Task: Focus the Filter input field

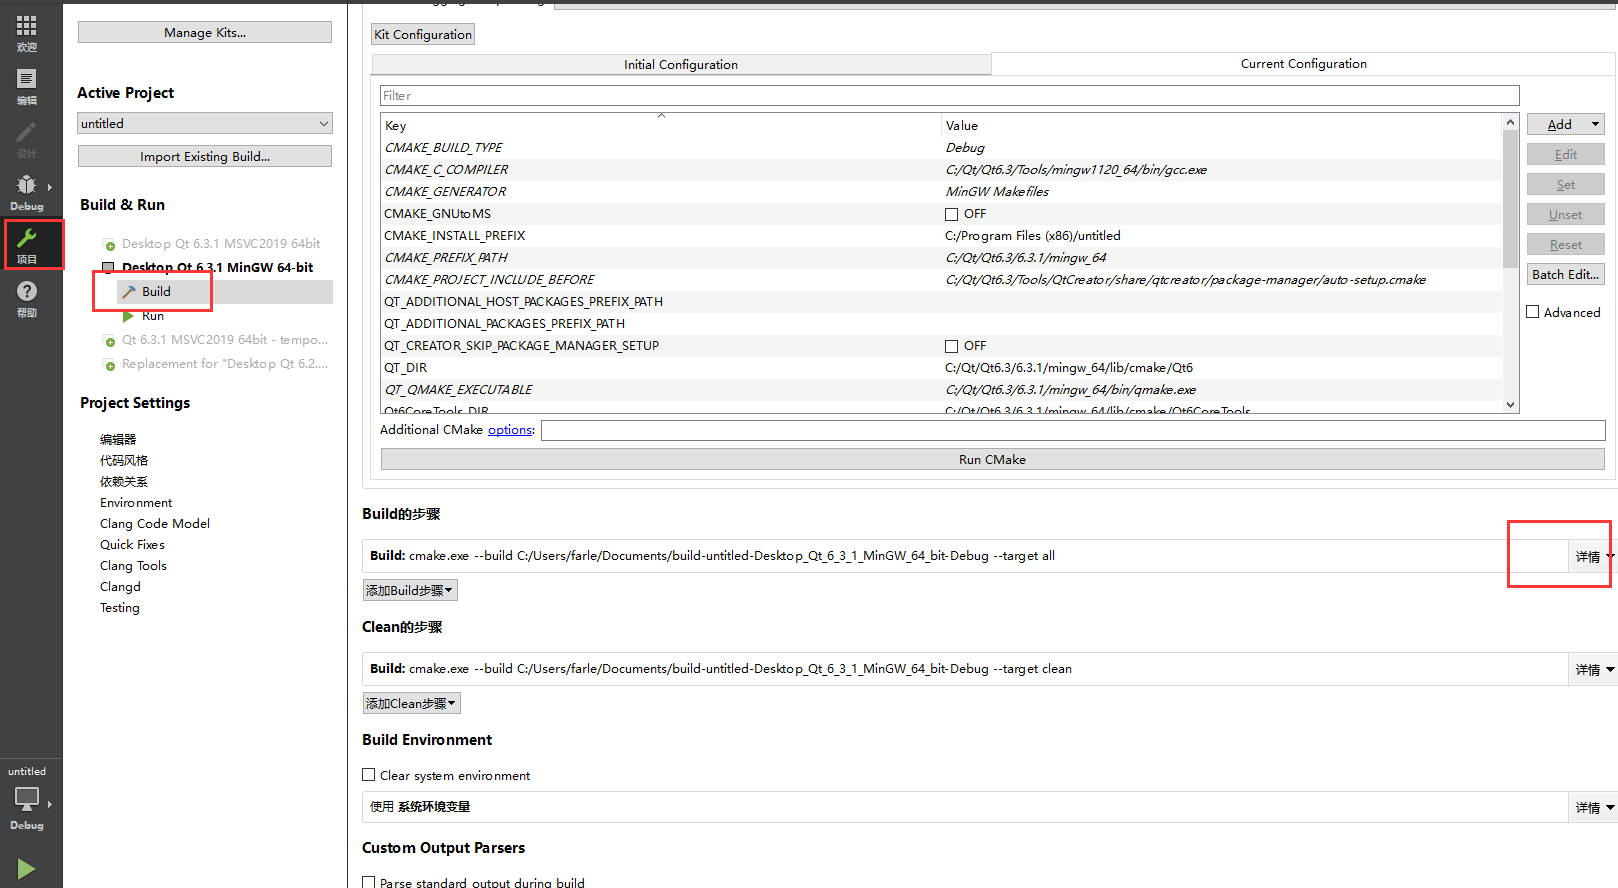Action: [949, 95]
